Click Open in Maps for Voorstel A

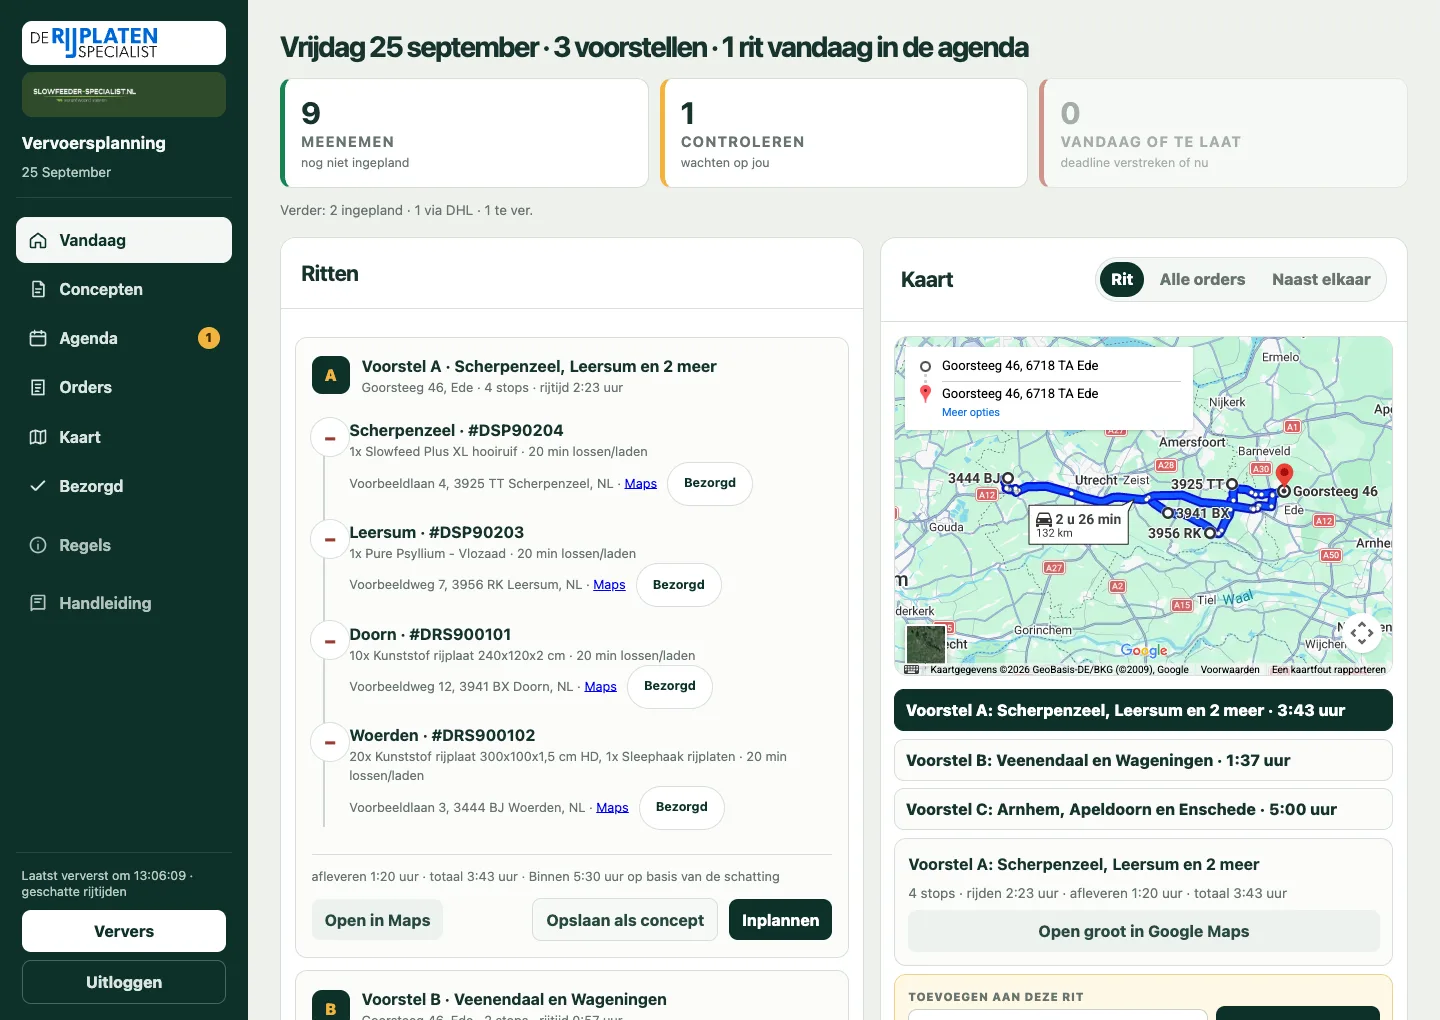(377, 920)
